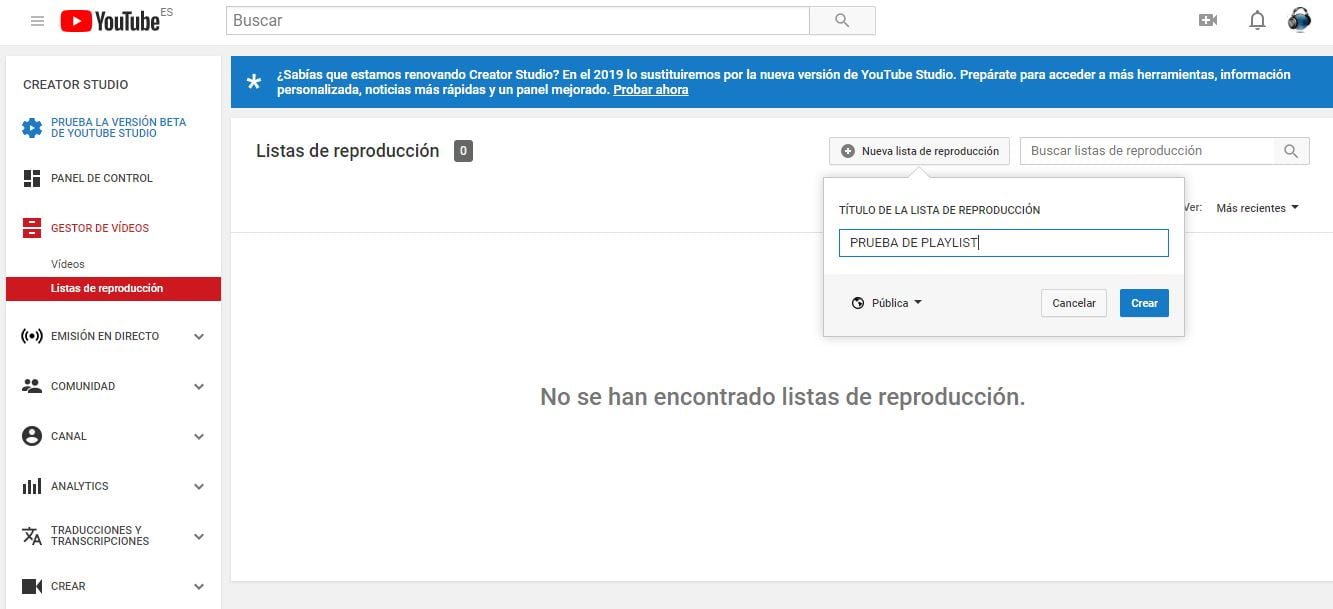Select Vídeos in the sidebar

(x=68, y=264)
